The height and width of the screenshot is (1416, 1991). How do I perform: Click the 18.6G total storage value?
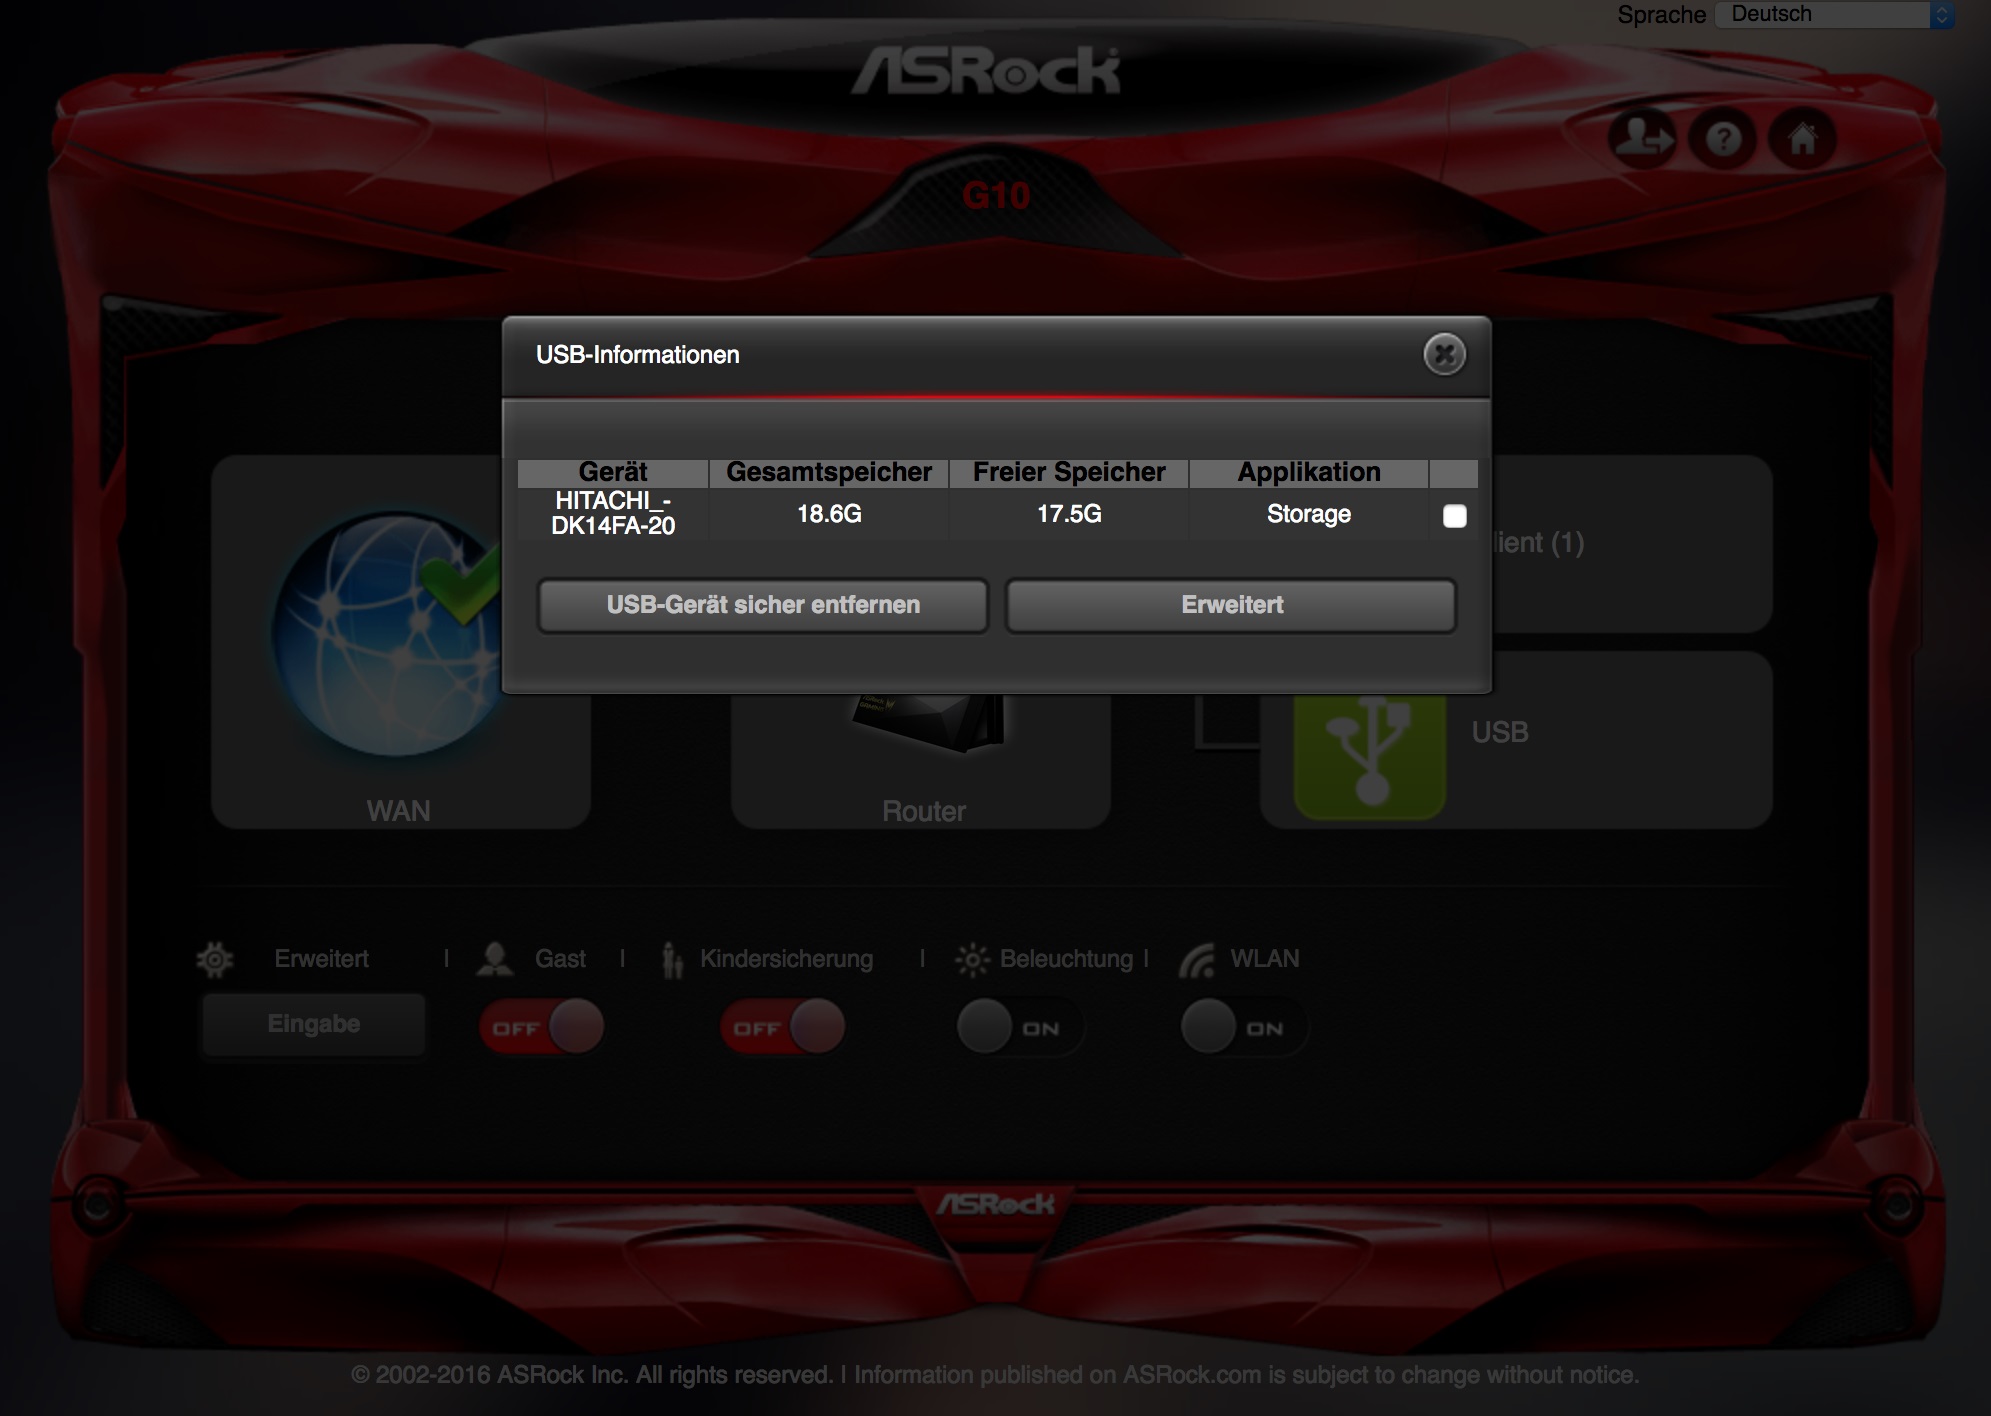pos(829,514)
